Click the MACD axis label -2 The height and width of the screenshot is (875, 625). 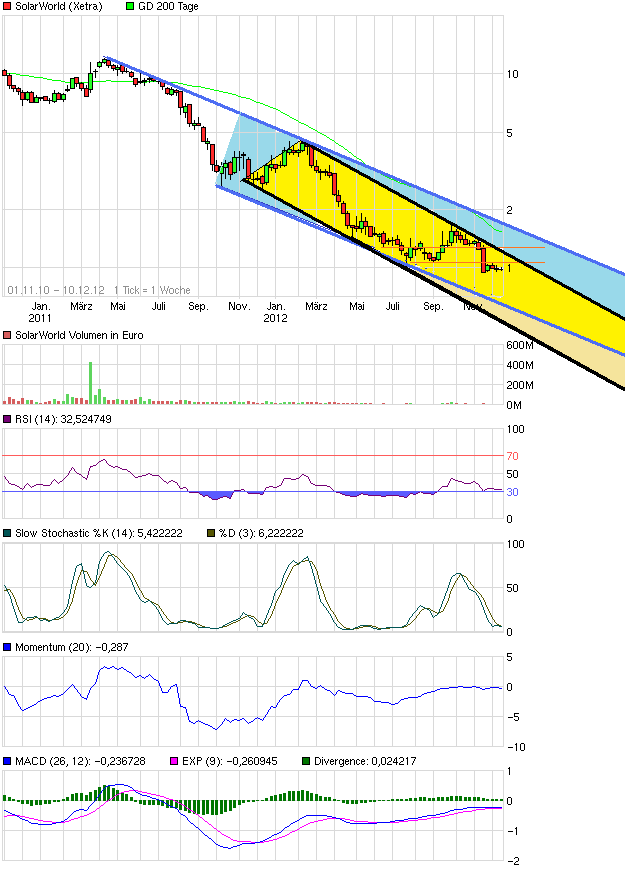(515, 861)
